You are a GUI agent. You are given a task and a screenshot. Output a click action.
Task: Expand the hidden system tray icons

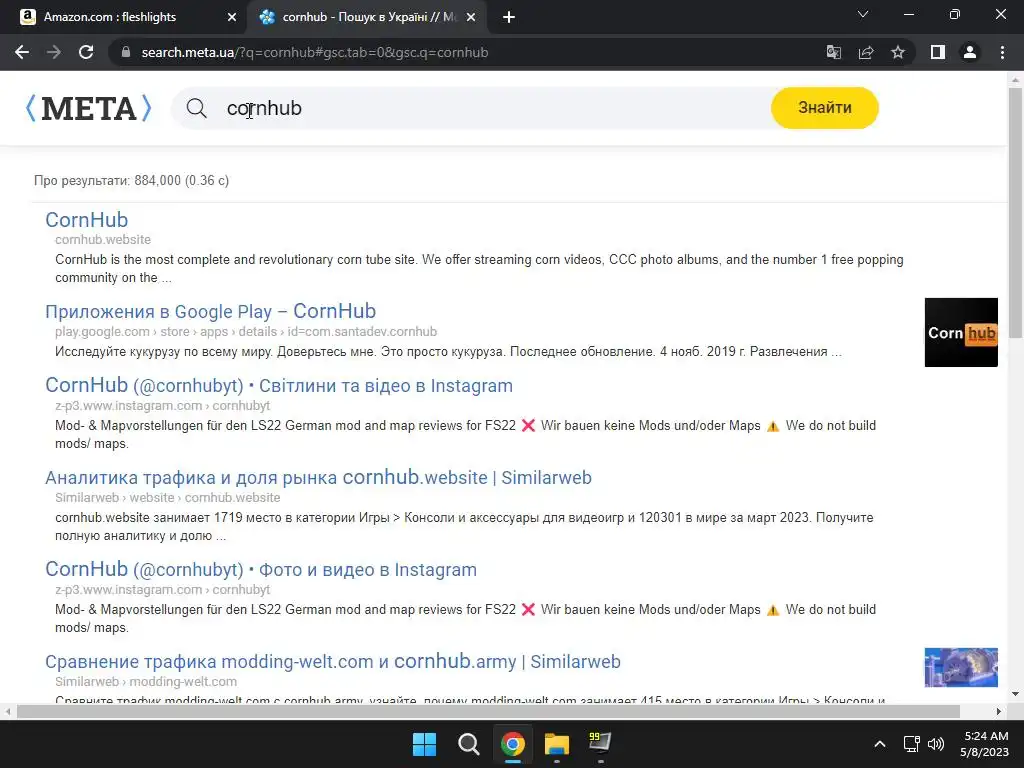[x=880, y=744]
